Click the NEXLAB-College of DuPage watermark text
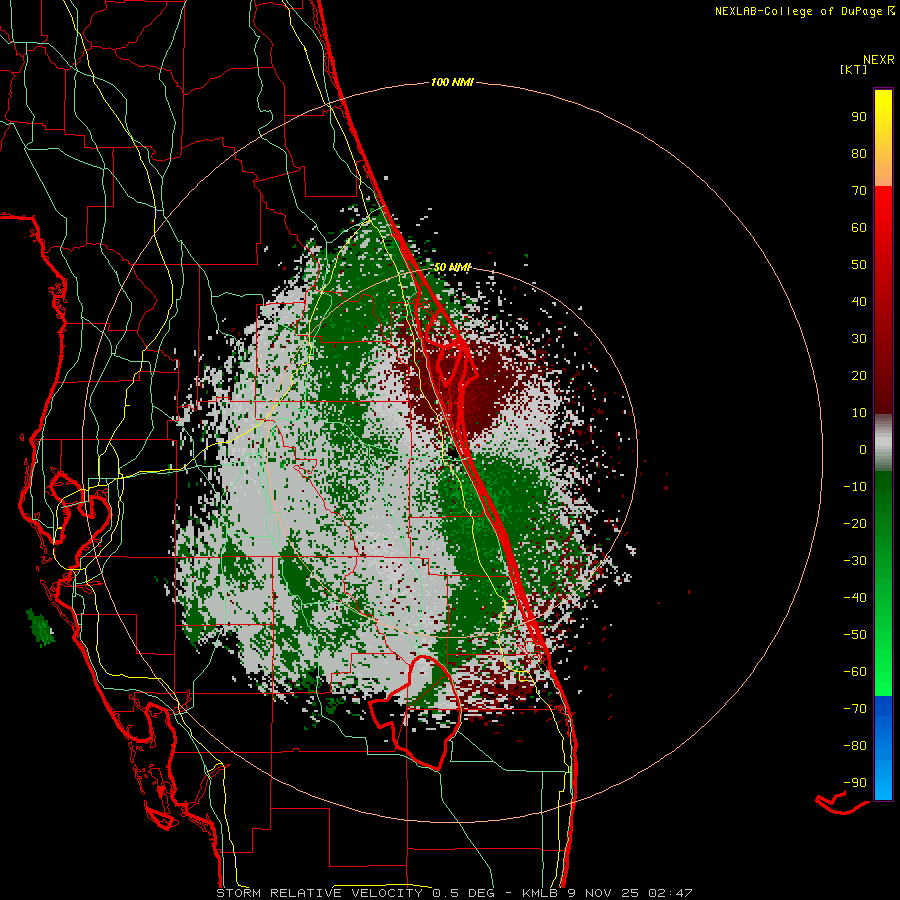This screenshot has height=900, width=900. pos(805,11)
